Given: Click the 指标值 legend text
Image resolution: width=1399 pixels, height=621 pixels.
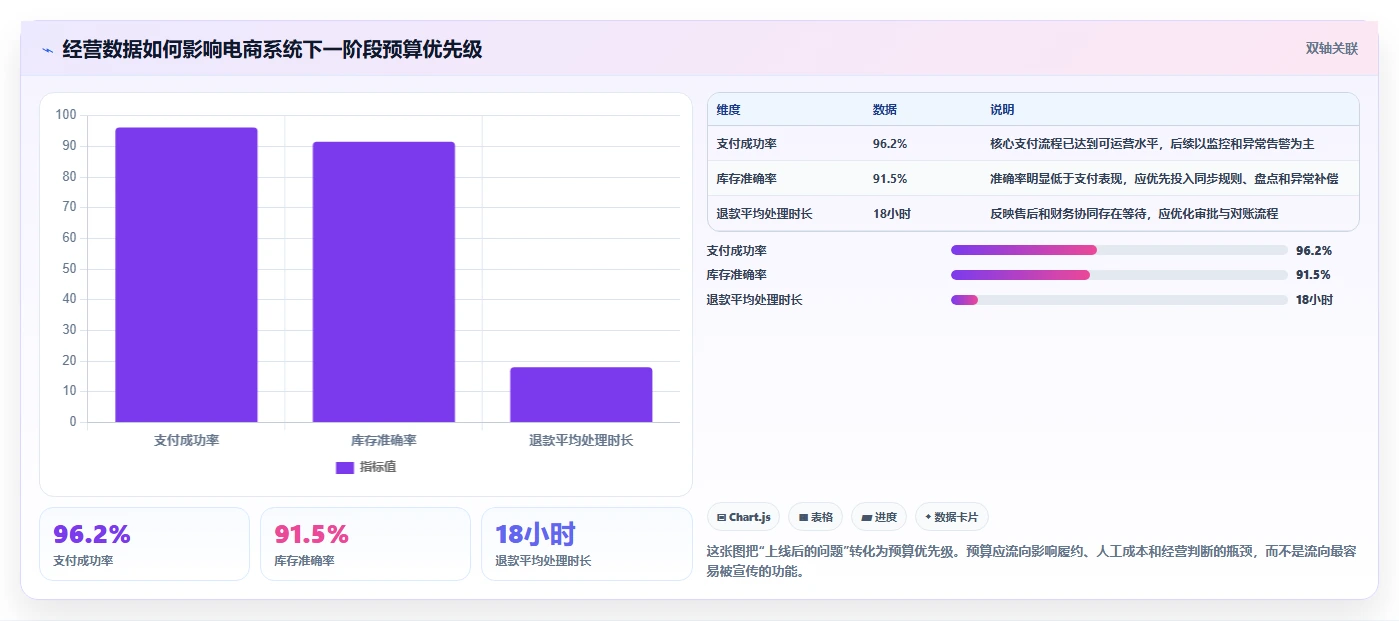Looking at the screenshot, I should coord(378,467).
